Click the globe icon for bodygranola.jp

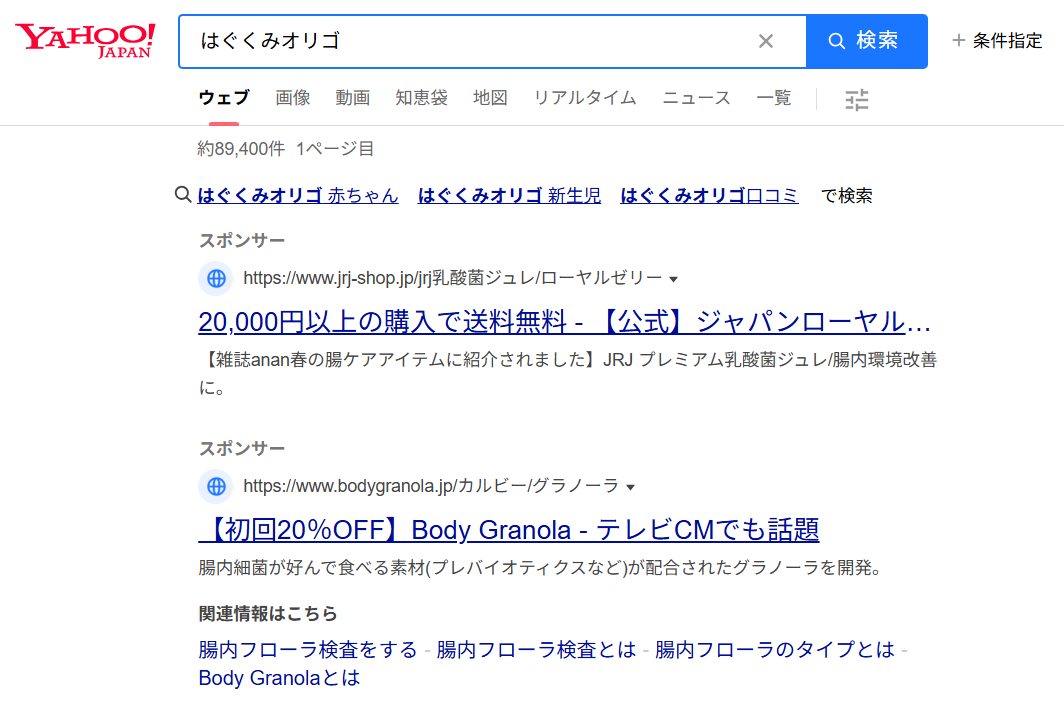[x=216, y=486]
